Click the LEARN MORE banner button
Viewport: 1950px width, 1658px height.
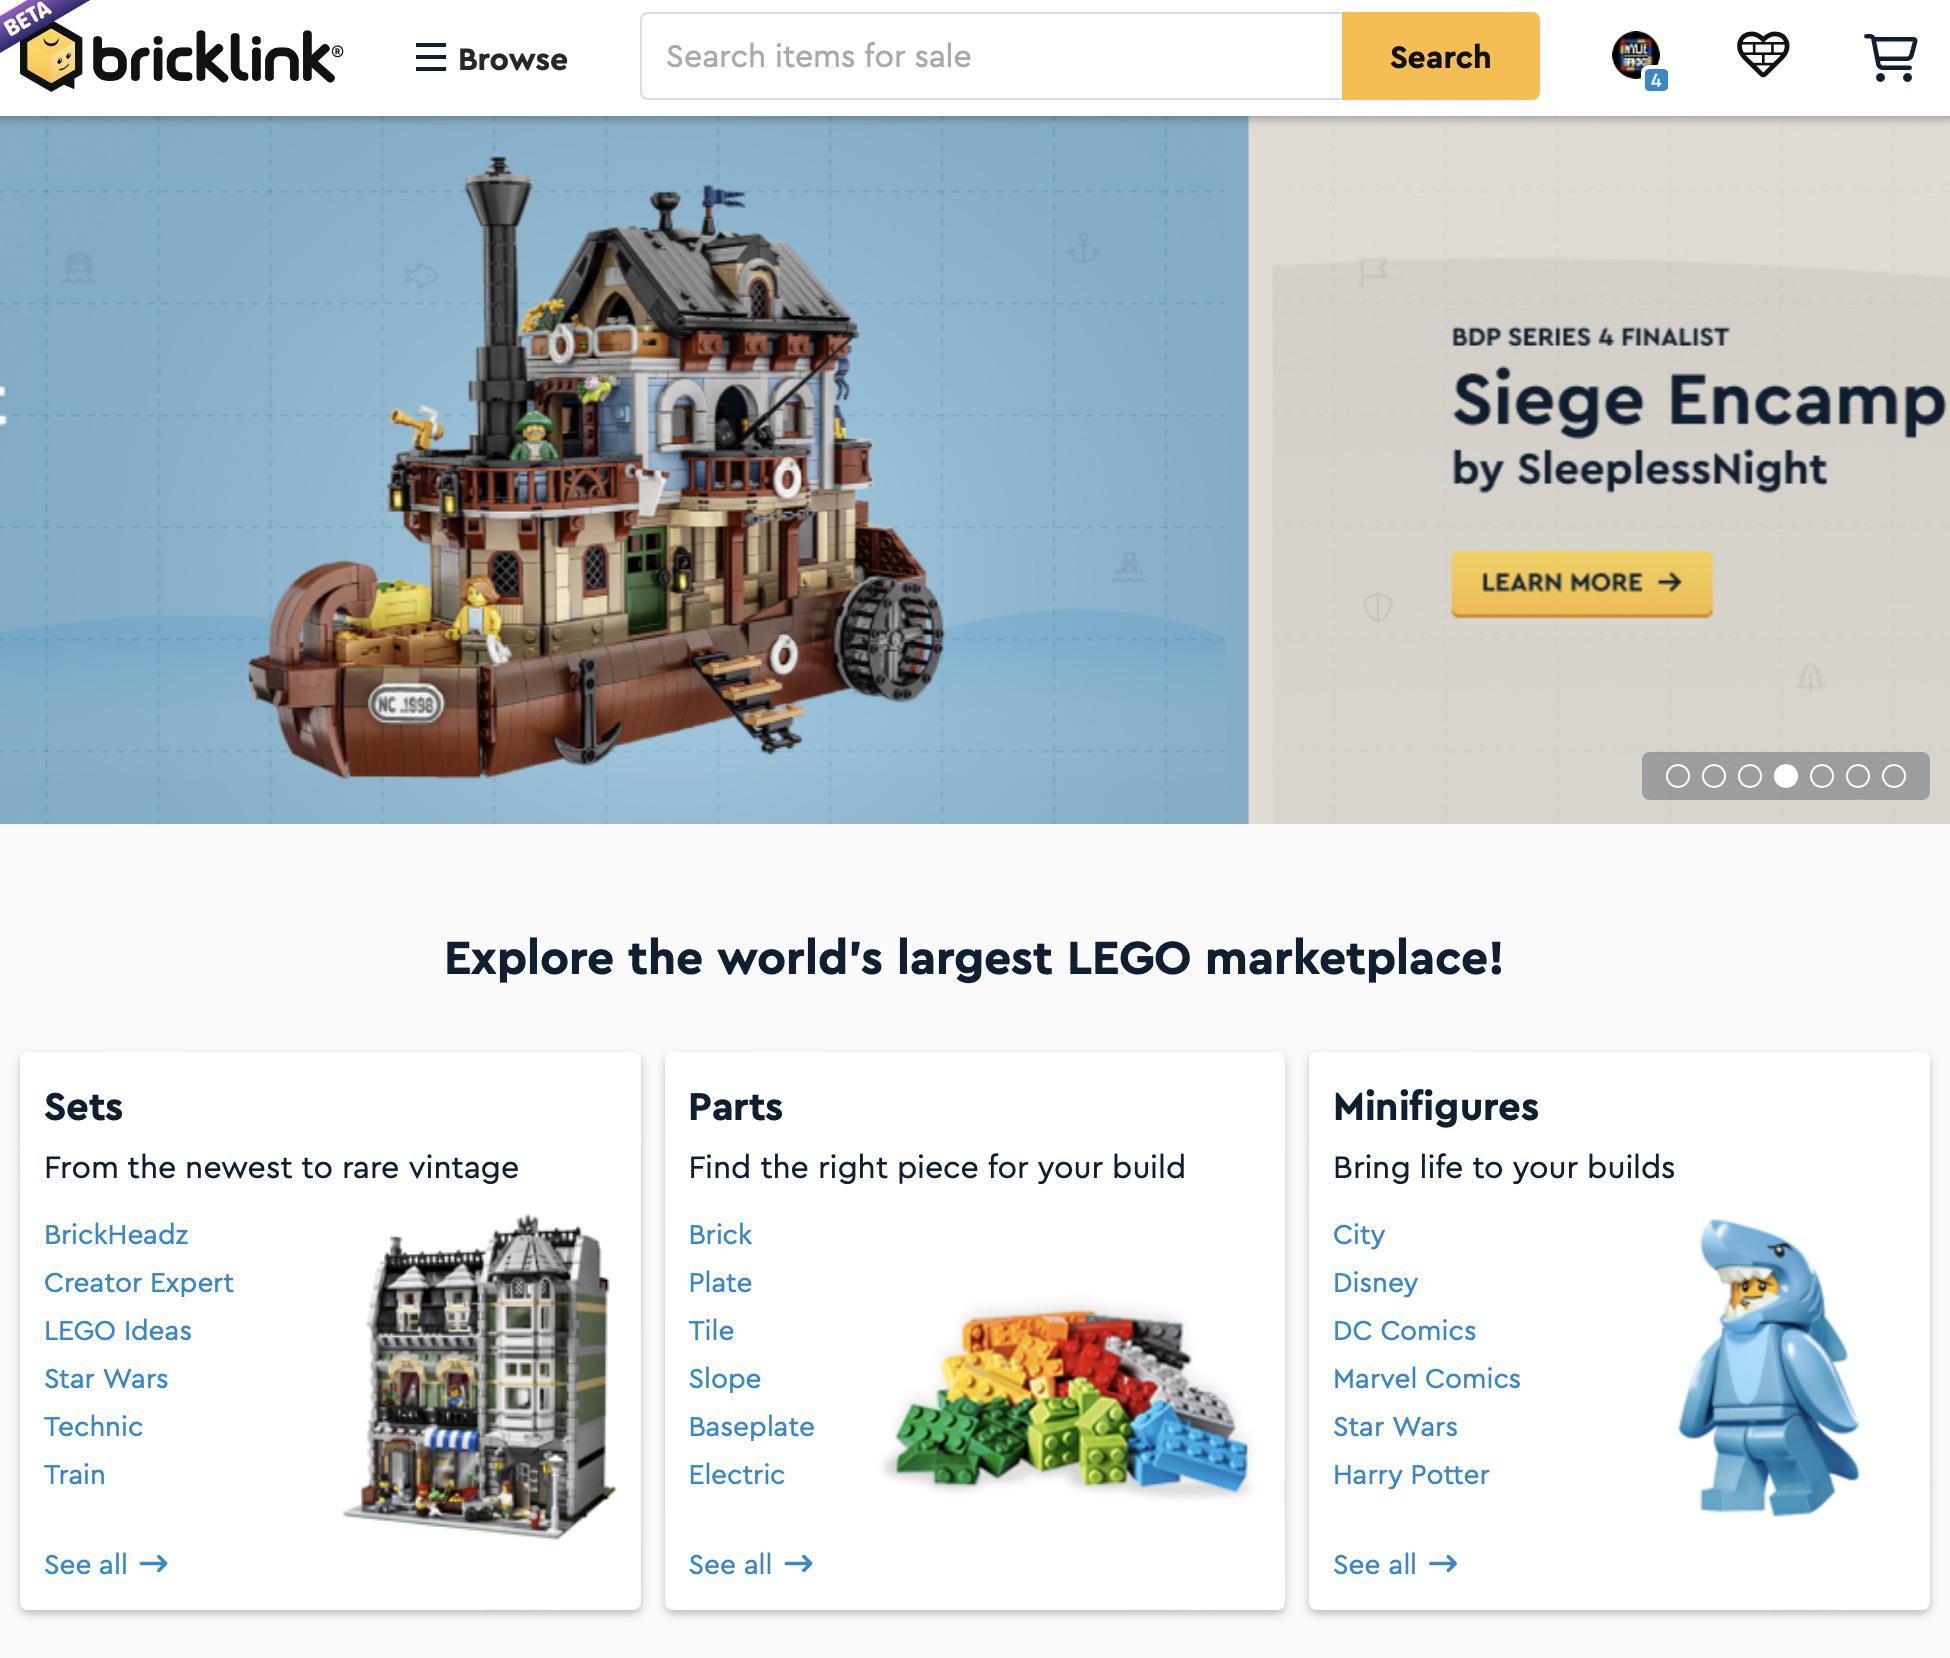1582,583
